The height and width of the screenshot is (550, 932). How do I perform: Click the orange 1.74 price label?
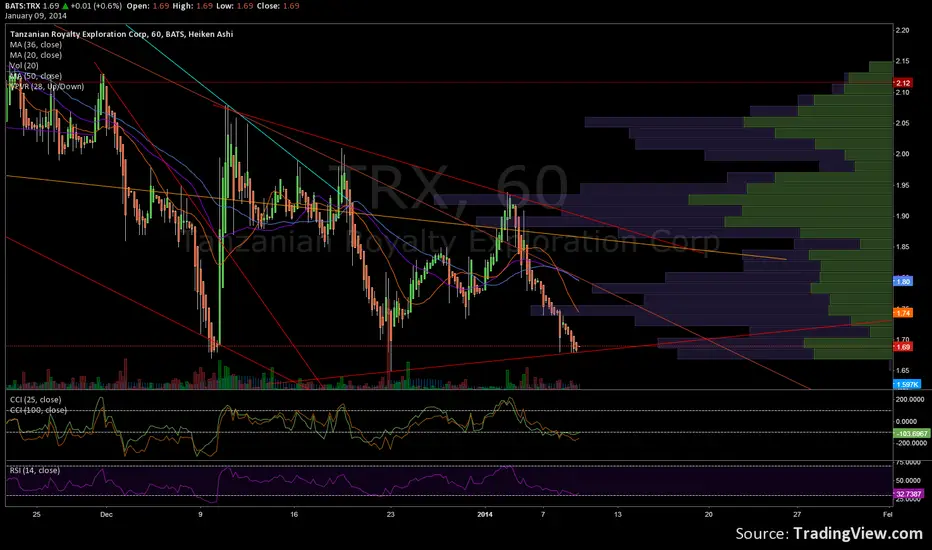(902, 313)
